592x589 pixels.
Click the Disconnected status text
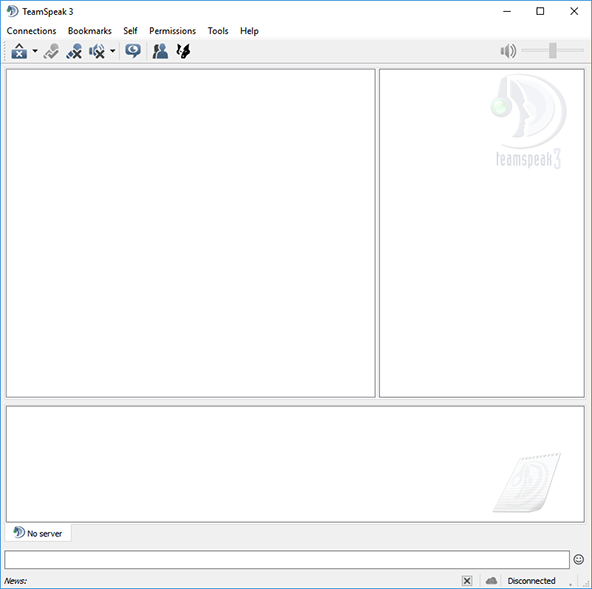tap(531, 581)
